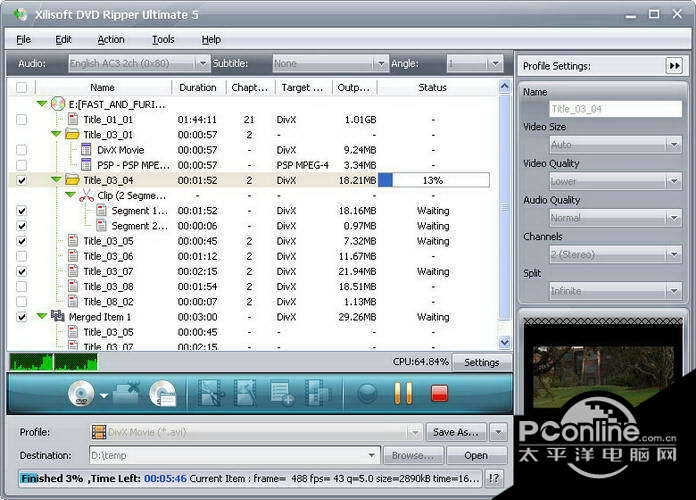Stop the ripping with red button

tap(439, 394)
